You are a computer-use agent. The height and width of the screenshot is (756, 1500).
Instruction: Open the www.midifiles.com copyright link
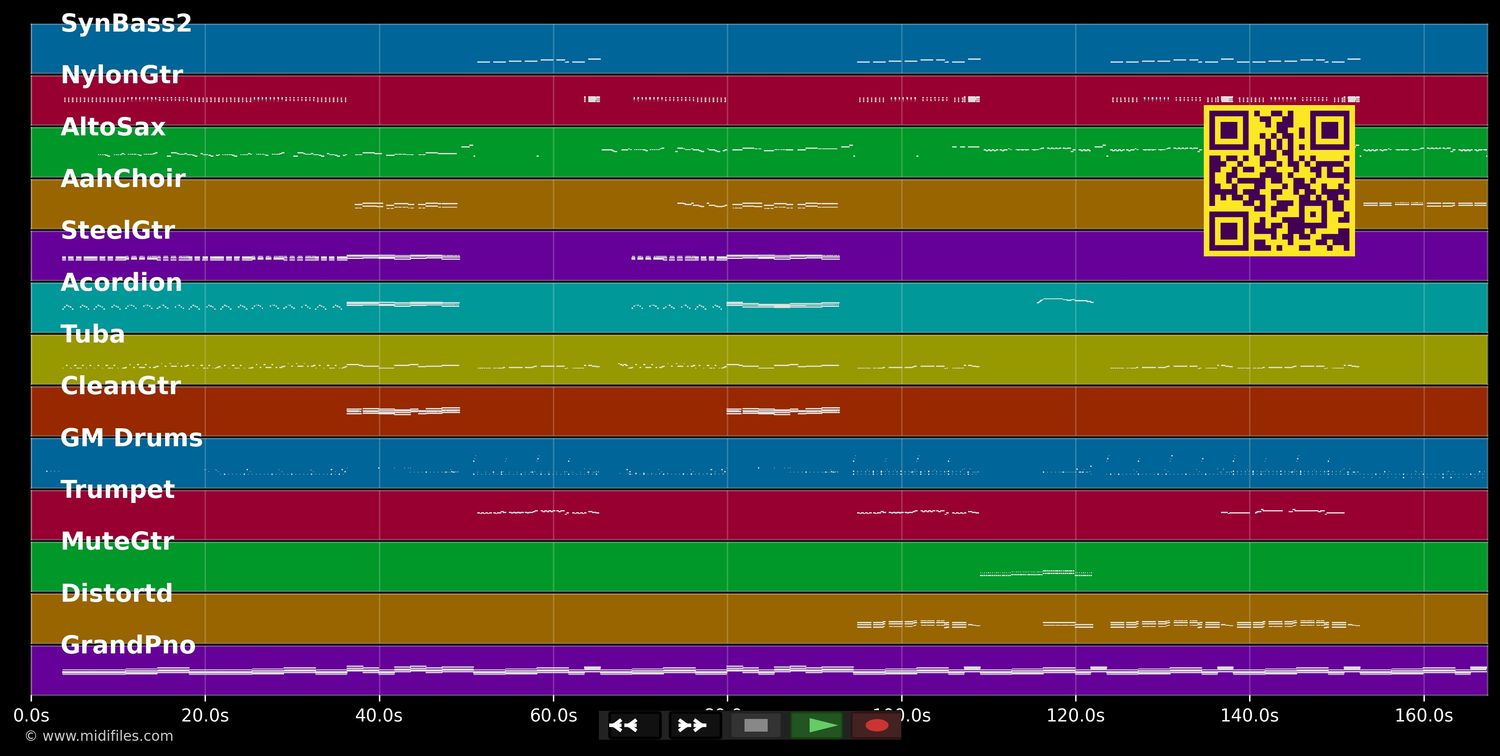[x=98, y=736]
